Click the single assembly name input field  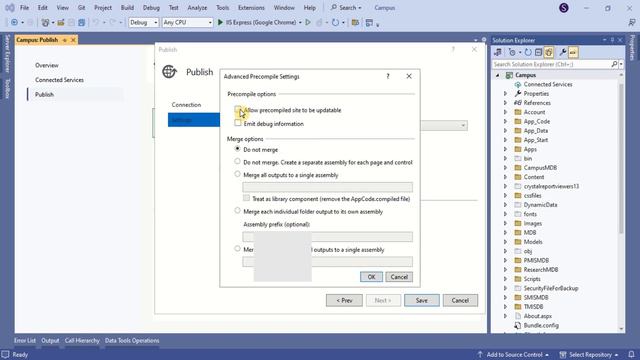[327, 187]
